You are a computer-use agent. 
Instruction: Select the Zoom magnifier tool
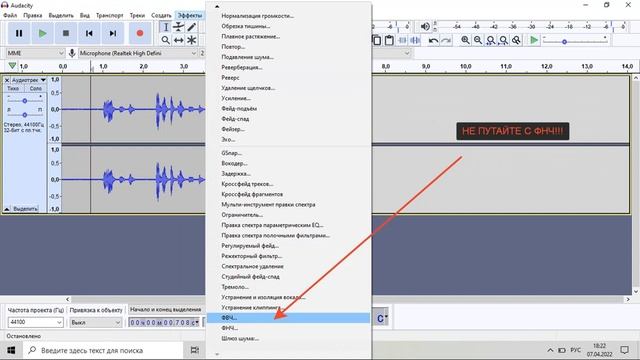coord(165,40)
